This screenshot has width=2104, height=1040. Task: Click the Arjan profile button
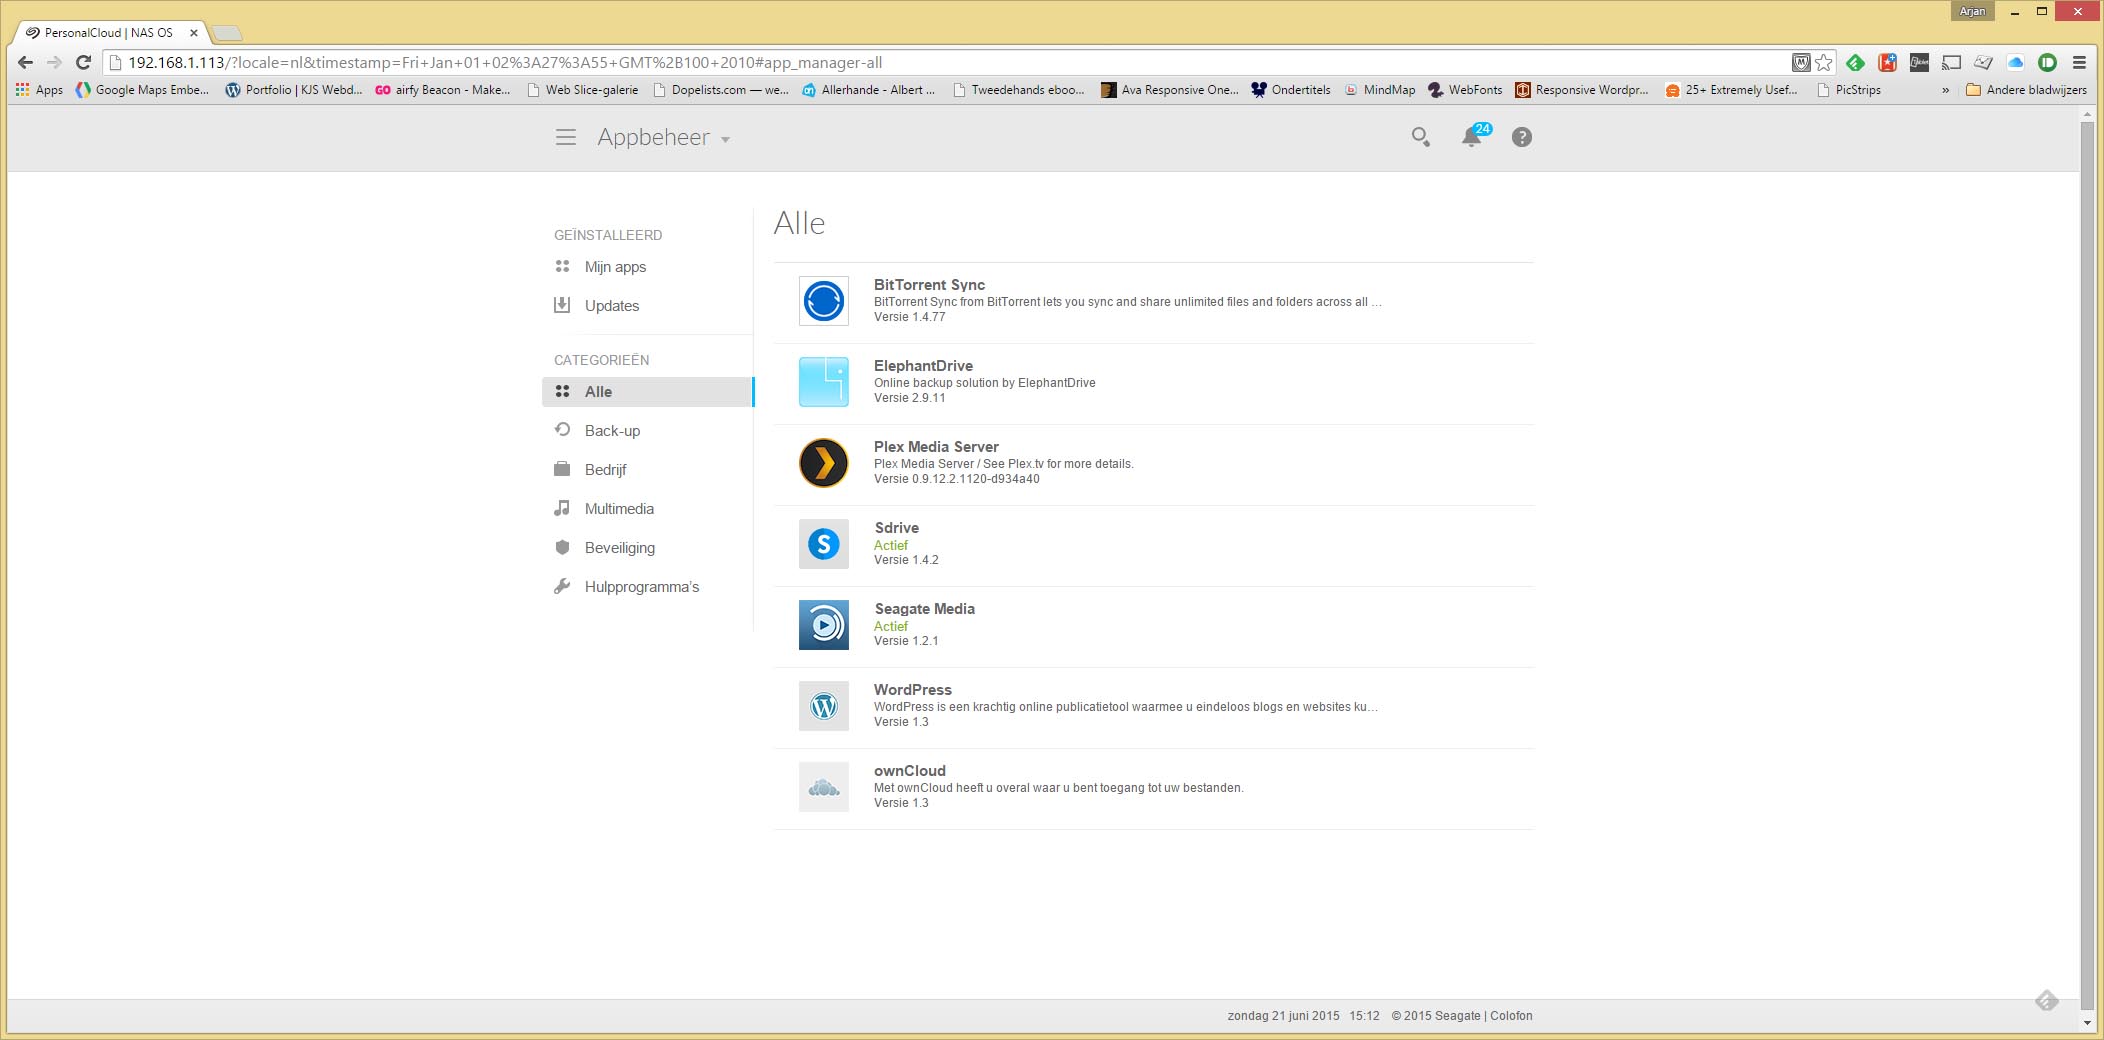click(1972, 11)
